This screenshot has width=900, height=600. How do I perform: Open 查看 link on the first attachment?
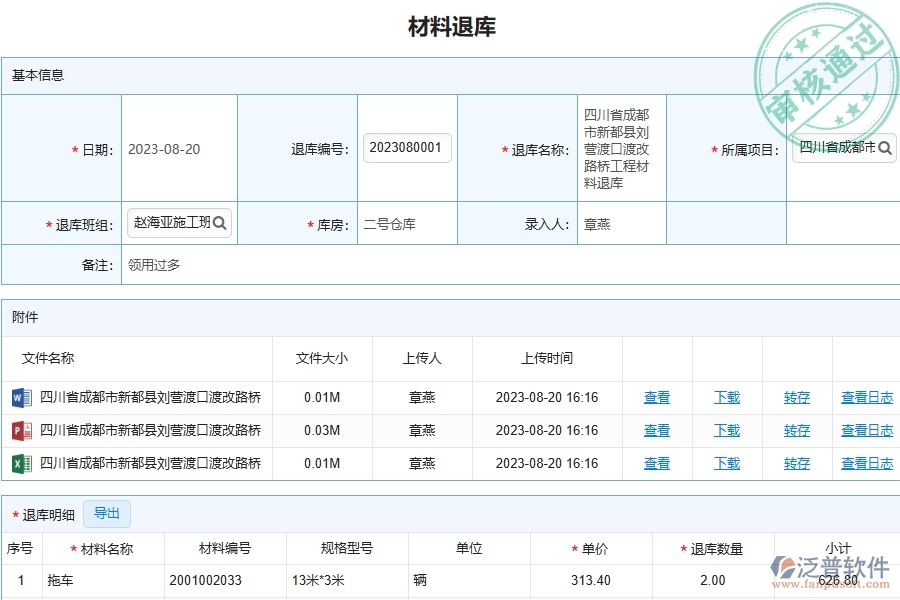click(x=657, y=397)
